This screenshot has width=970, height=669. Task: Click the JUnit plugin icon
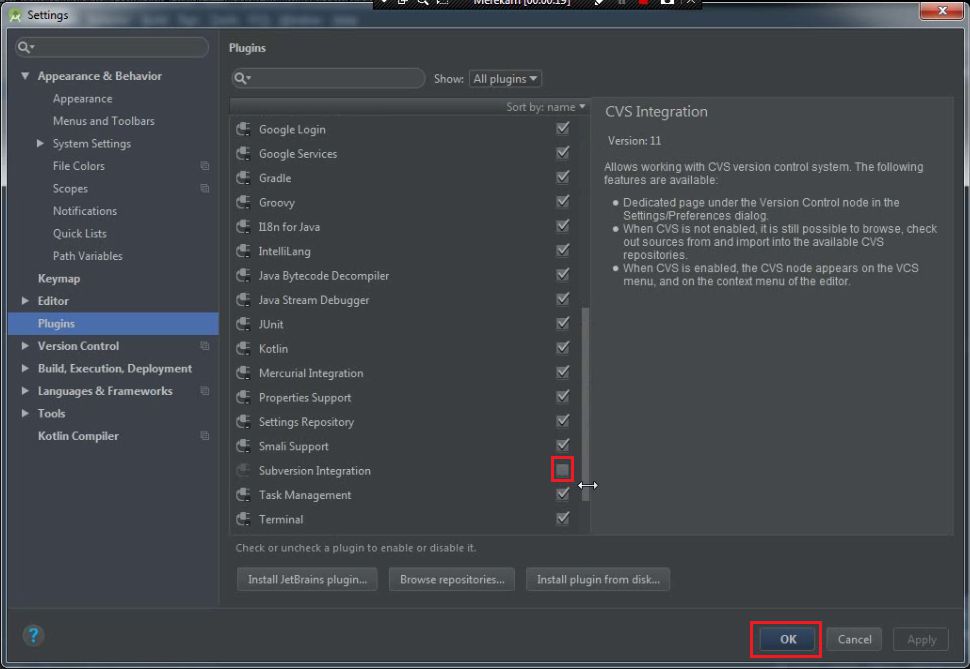[x=244, y=324]
